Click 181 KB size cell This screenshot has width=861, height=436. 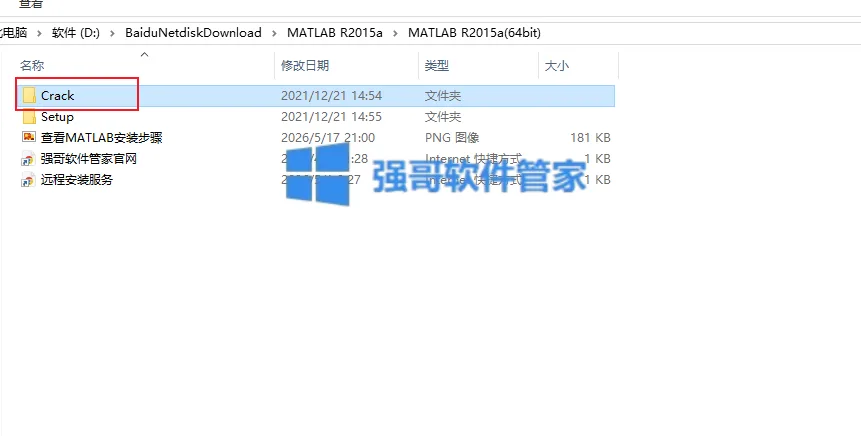[590, 138]
